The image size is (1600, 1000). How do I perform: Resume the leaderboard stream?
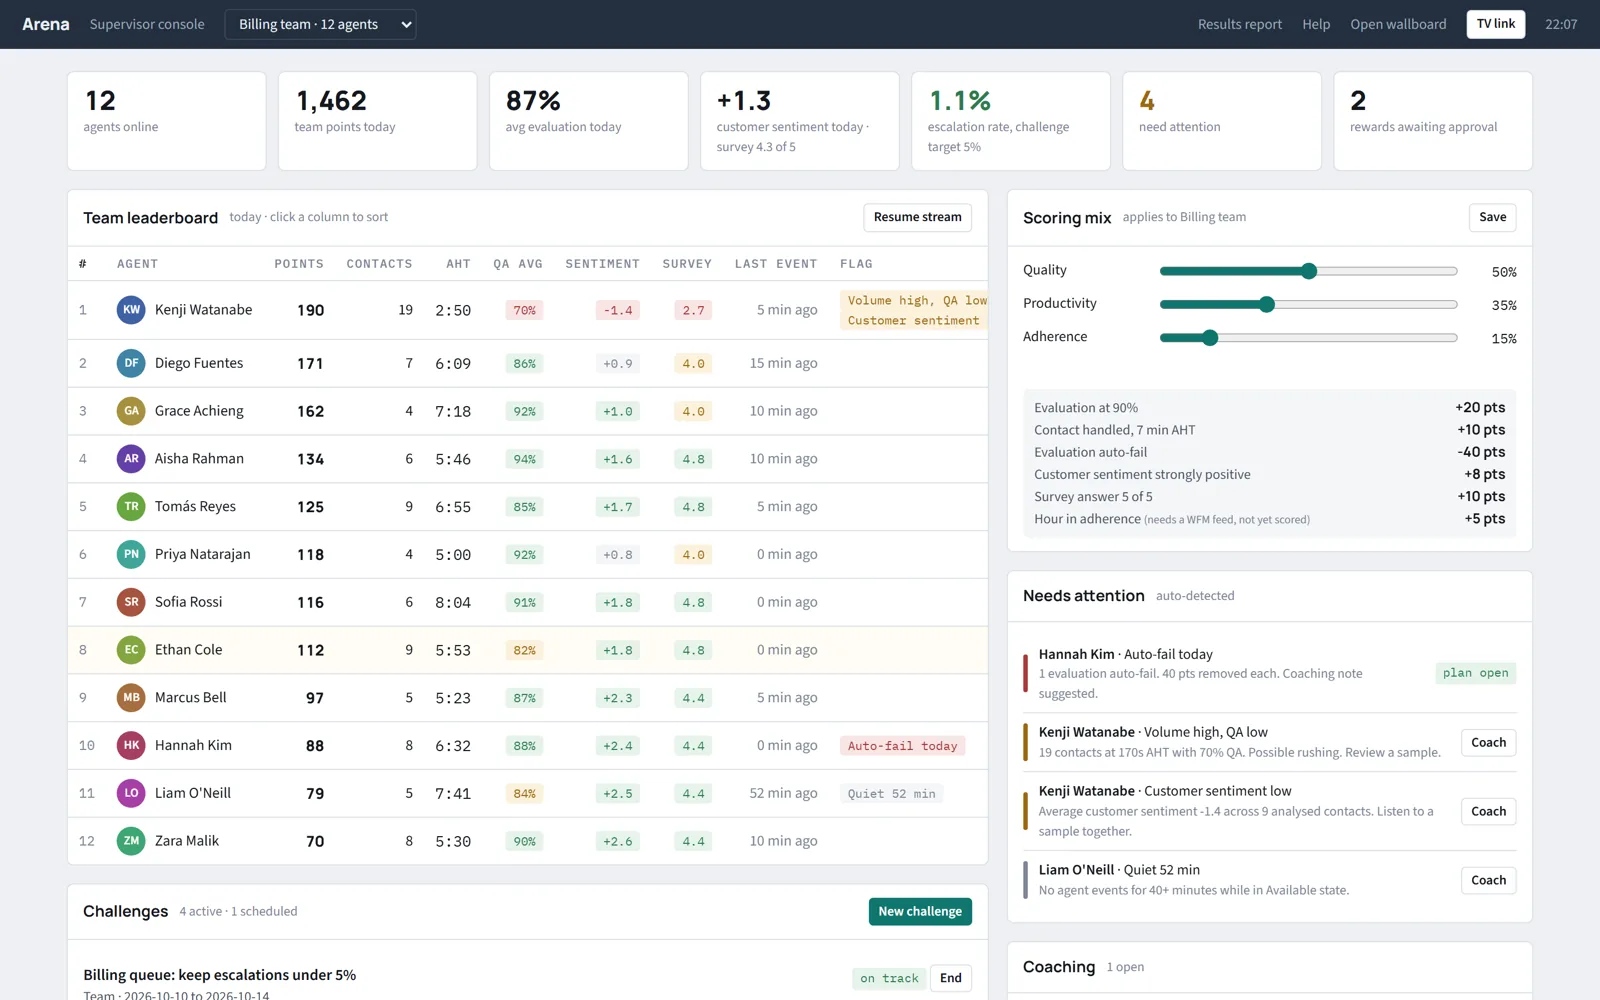[917, 217]
